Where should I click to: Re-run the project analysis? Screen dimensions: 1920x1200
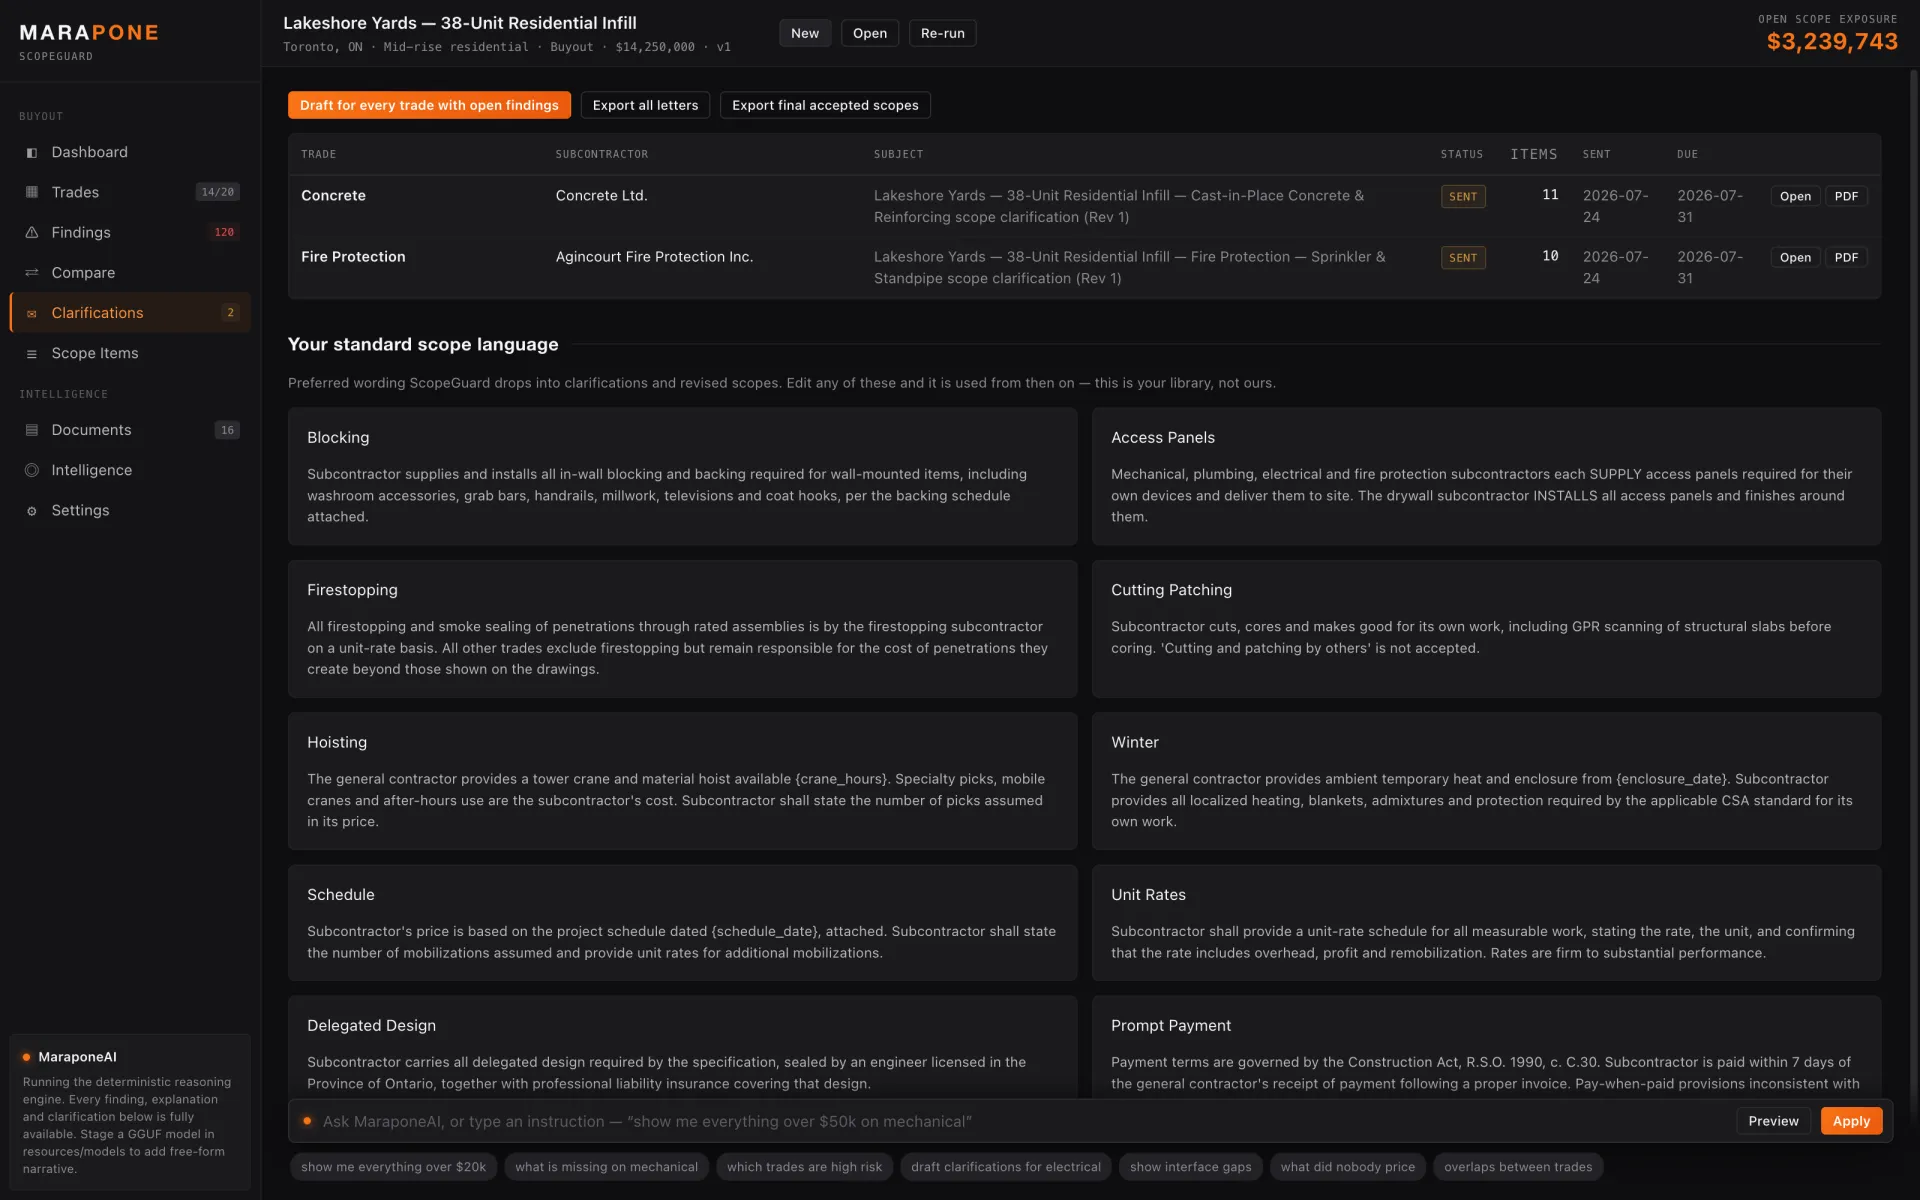pos(942,33)
